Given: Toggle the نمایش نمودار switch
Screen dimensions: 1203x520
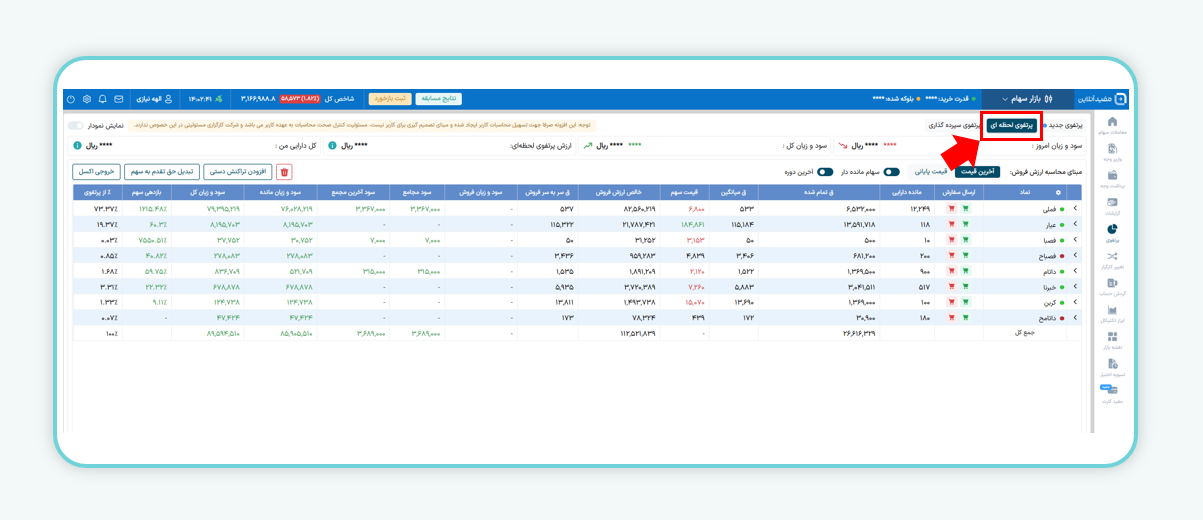Looking at the screenshot, I should pos(76,126).
